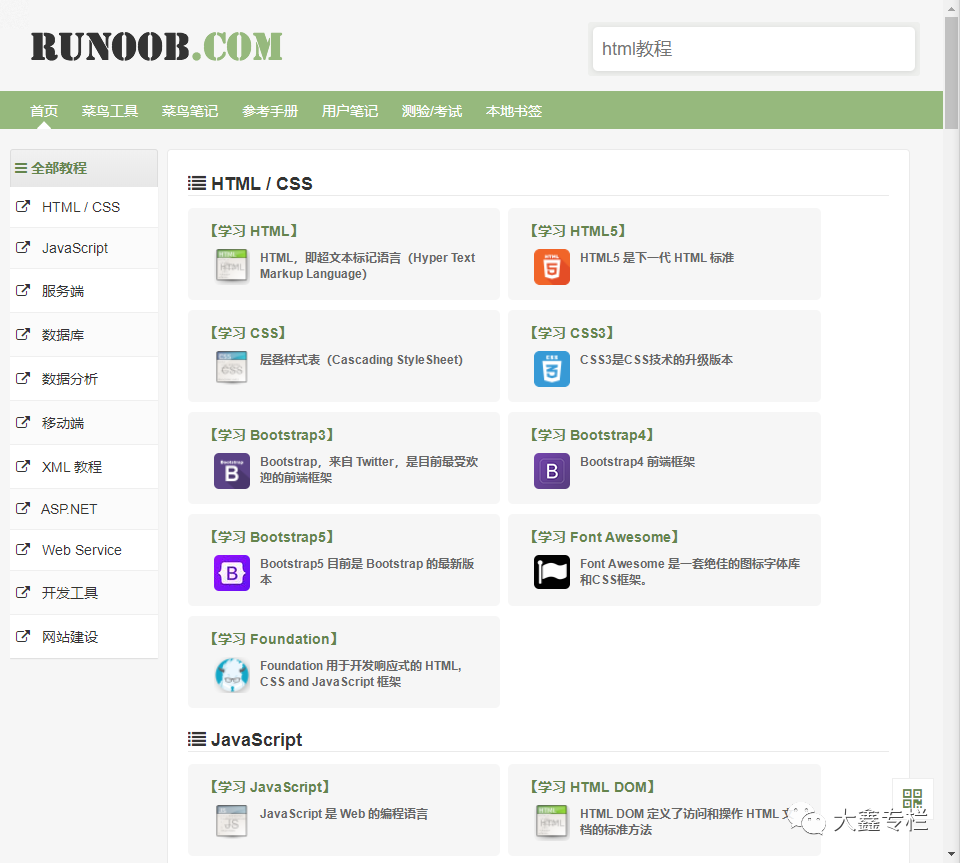
Task: Click the JavaScript JS card icon
Action: point(231,821)
